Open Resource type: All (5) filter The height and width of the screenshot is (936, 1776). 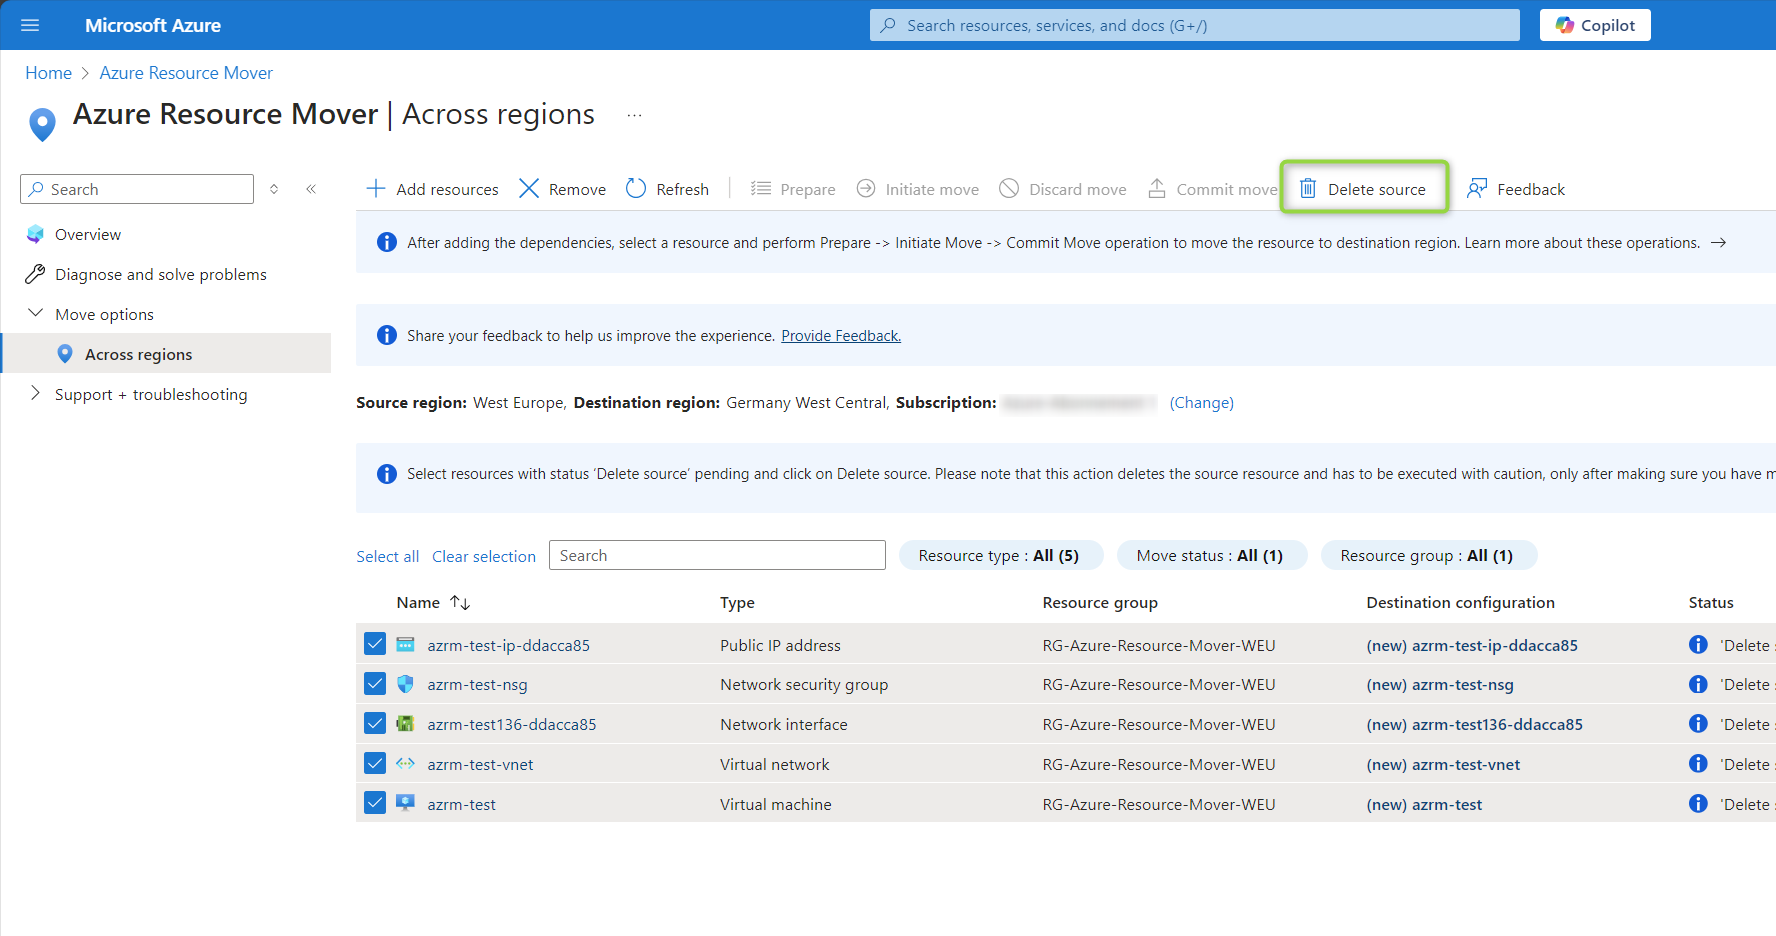pos(1000,555)
